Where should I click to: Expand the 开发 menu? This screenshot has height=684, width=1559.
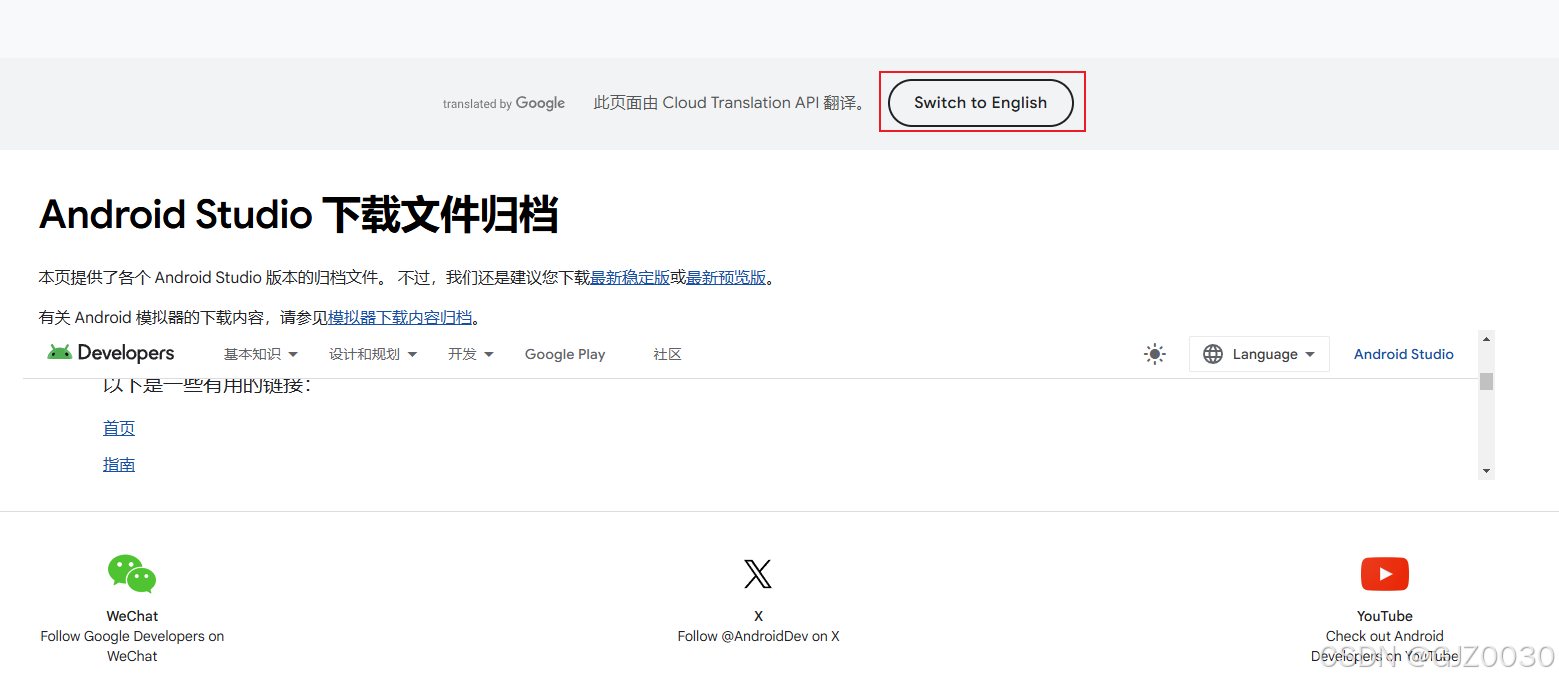[471, 354]
